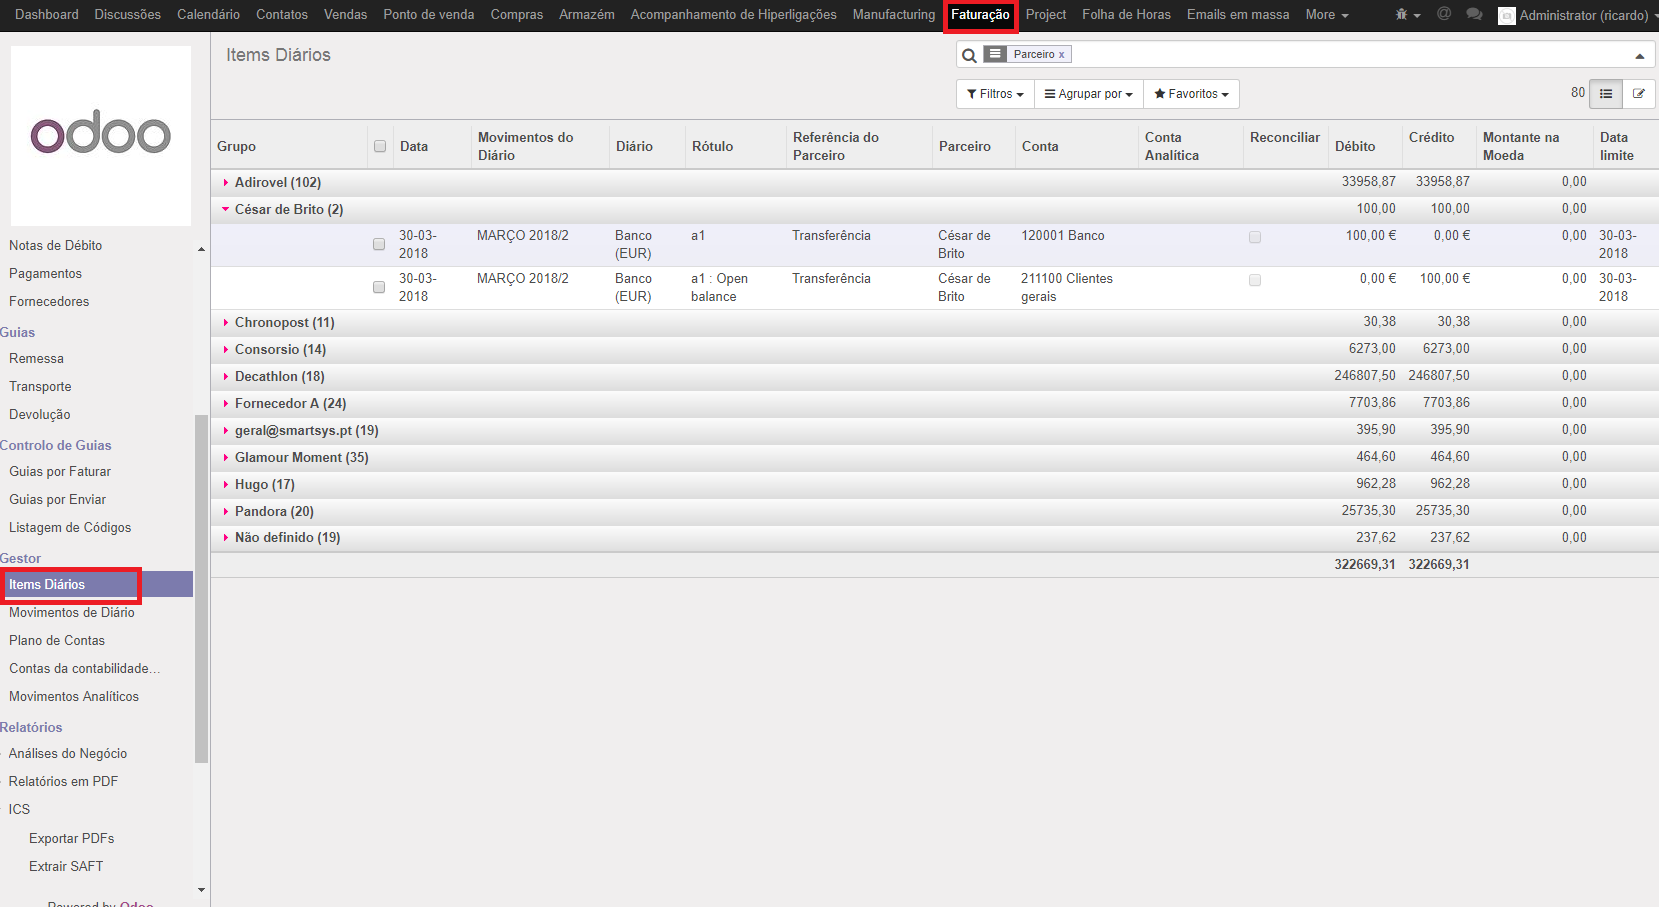
Task: Click Extrair SAFT sidebar link
Action: pos(66,866)
